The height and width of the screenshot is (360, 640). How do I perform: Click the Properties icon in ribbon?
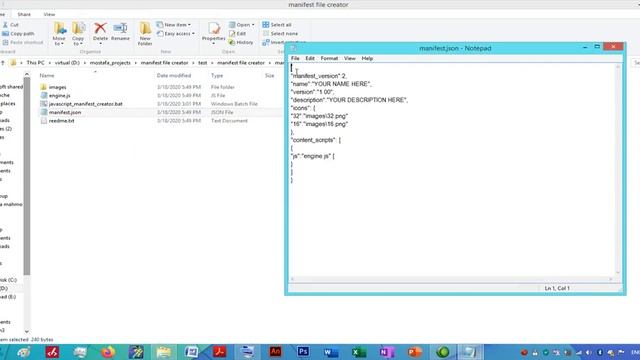(213, 29)
